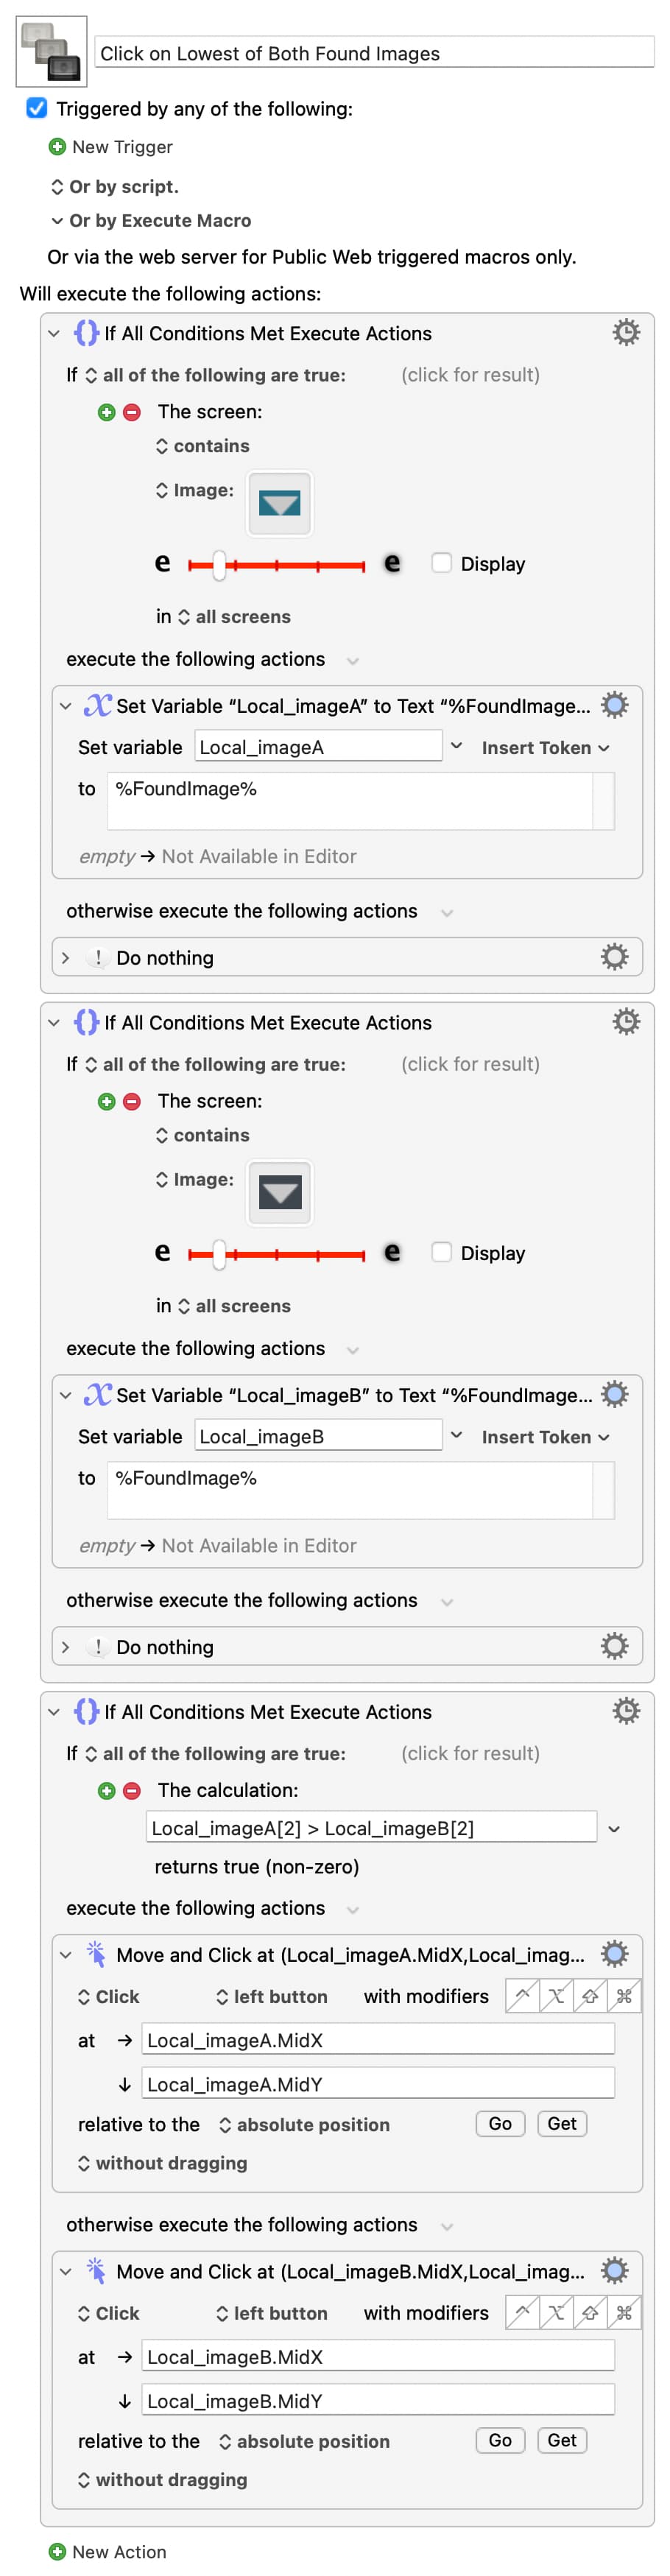Viewport: 670px width, 2576px height.
Task: Enable Display checkbox in the second image condition
Action: click(x=441, y=1252)
